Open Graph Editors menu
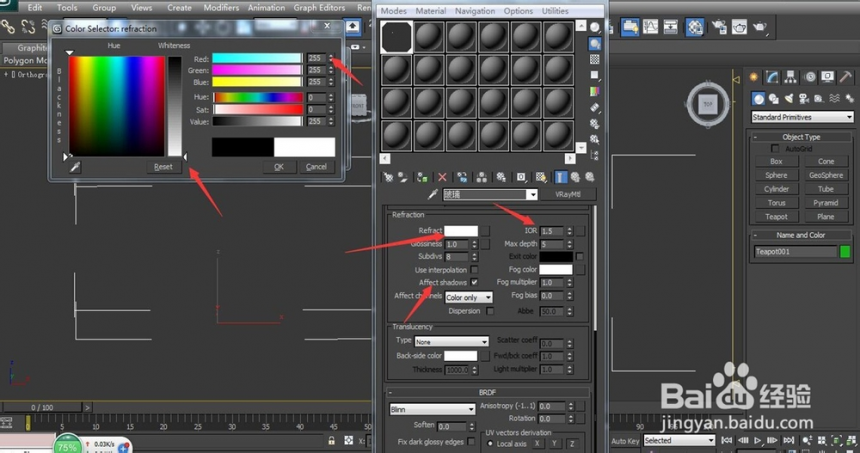The width and height of the screenshot is (860, 453). [x=319, y=8]
